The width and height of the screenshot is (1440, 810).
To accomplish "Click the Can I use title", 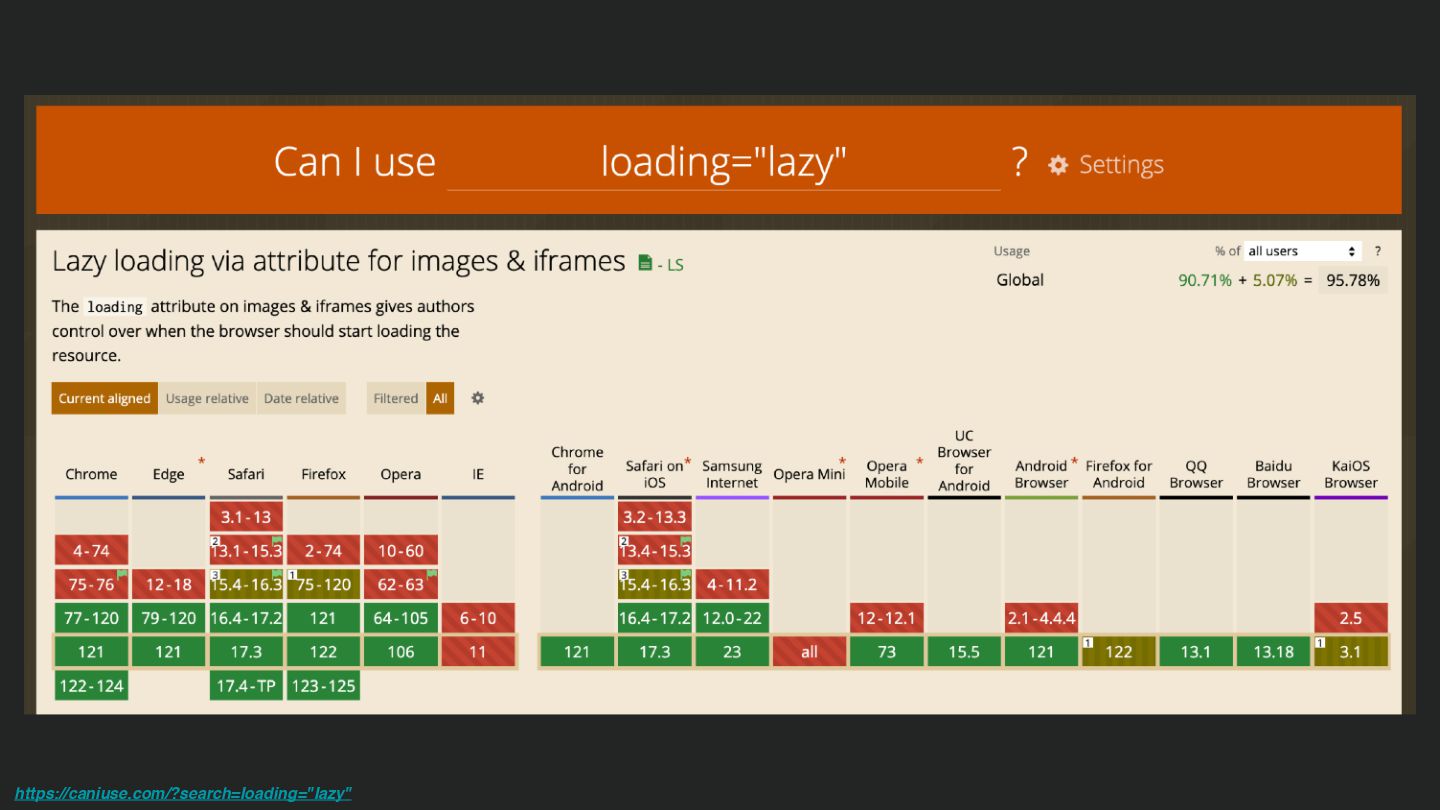I will pos(355,162).
